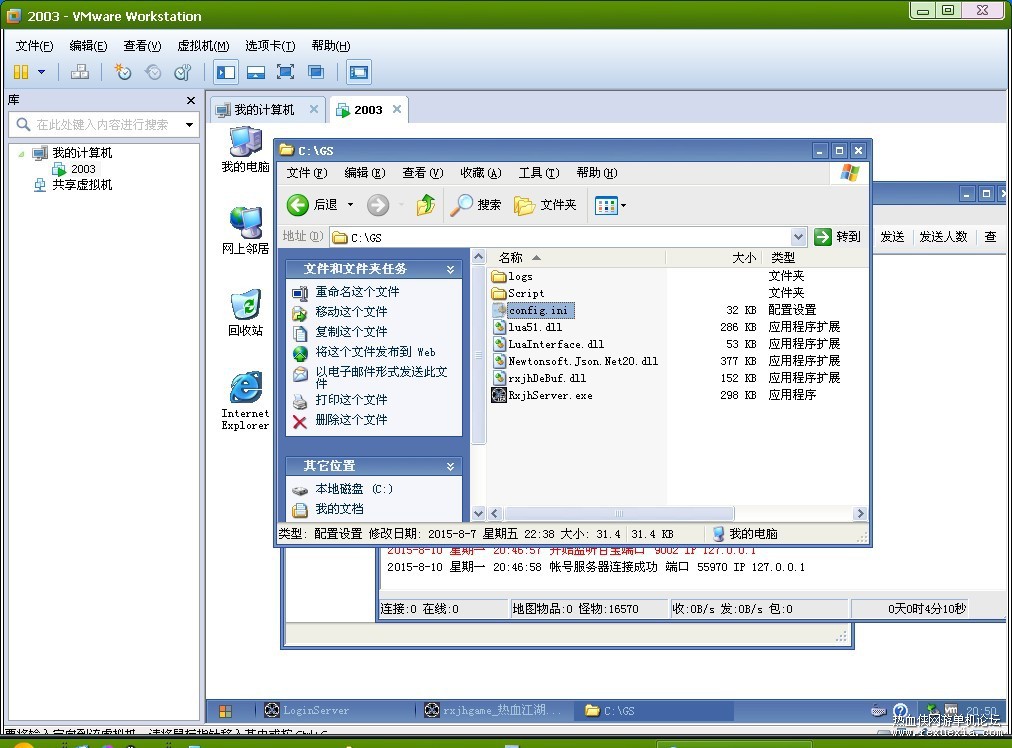
Task: Open 回收站 recycle bin icon
Action: coord(245,312)
